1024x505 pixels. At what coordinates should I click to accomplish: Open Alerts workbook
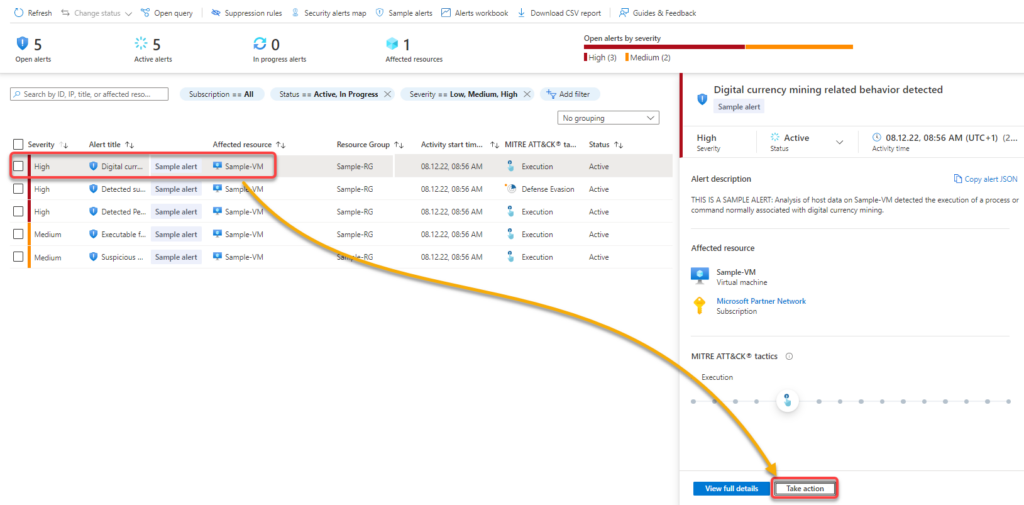click(474, 13)
